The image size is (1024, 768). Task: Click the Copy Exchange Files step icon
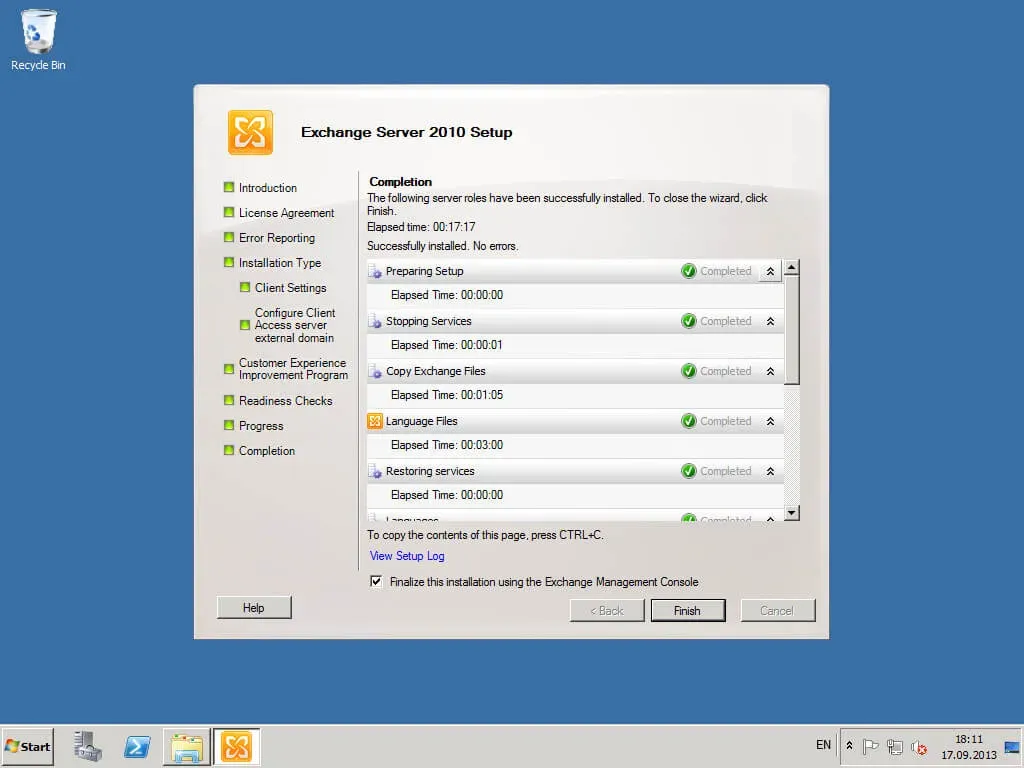(375, 371)
